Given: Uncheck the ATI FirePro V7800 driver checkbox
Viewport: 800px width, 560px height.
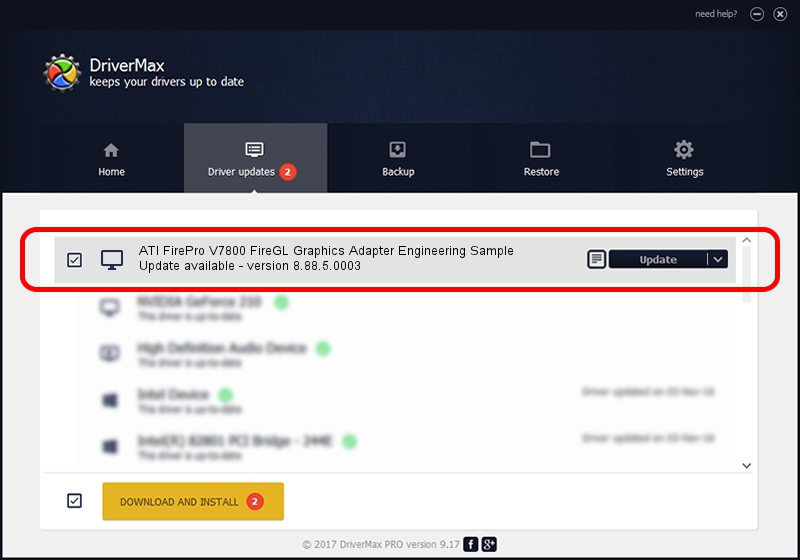Looking at the screenshot, I should tap(75, 260).
